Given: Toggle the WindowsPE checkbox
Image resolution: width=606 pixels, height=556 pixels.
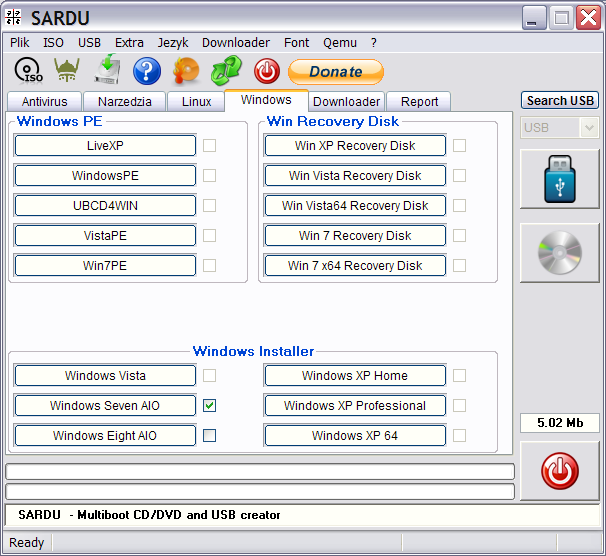Looking at the screenshot, I should (209, 175).
